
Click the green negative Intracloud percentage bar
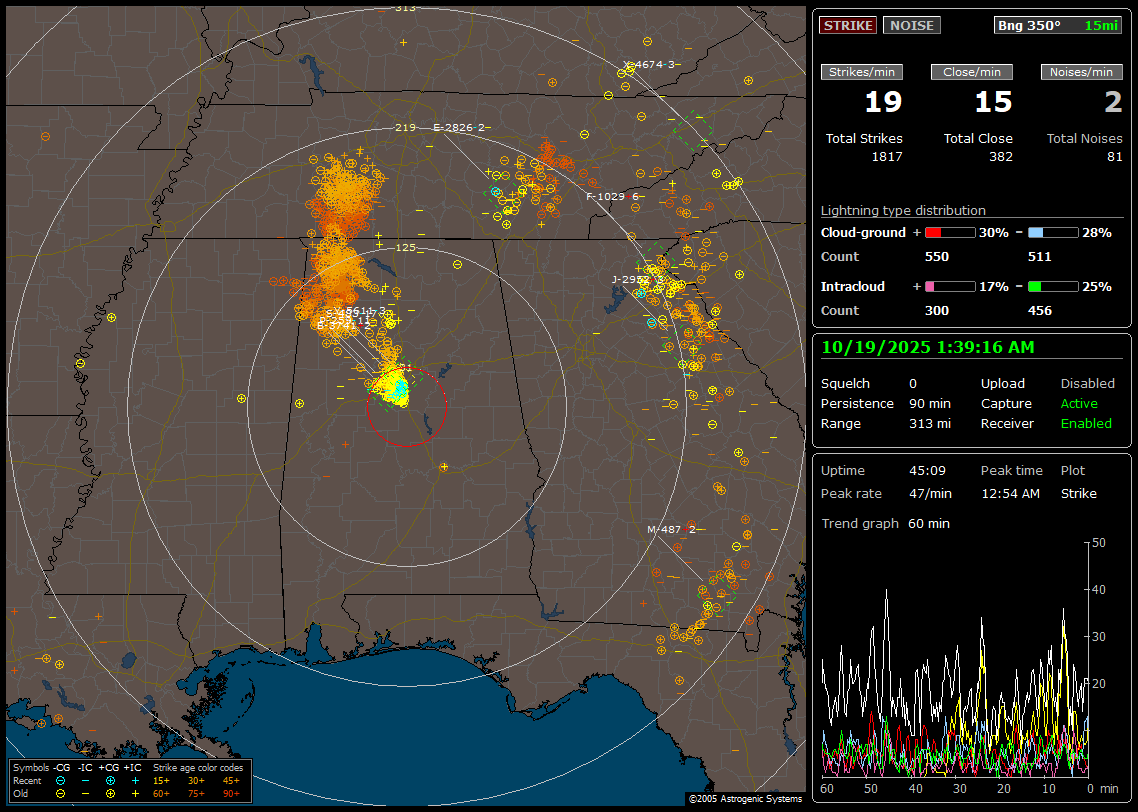1052,286
